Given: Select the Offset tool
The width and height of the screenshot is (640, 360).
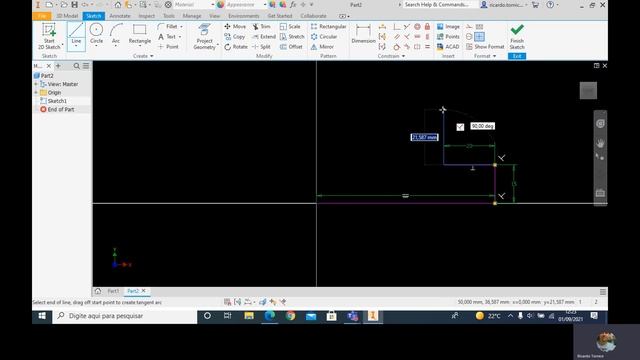Looking at the screenshot, I should coord(291,47).
